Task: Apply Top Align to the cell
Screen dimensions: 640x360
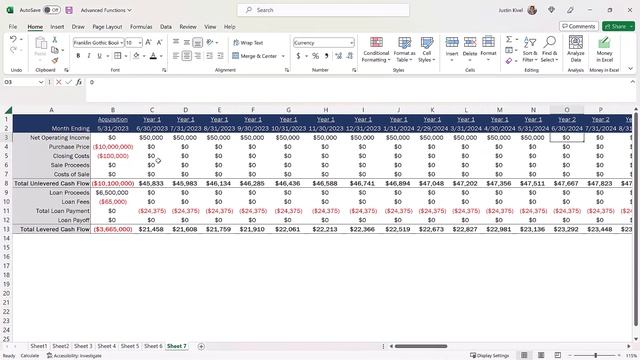Action: coord(176,42)
